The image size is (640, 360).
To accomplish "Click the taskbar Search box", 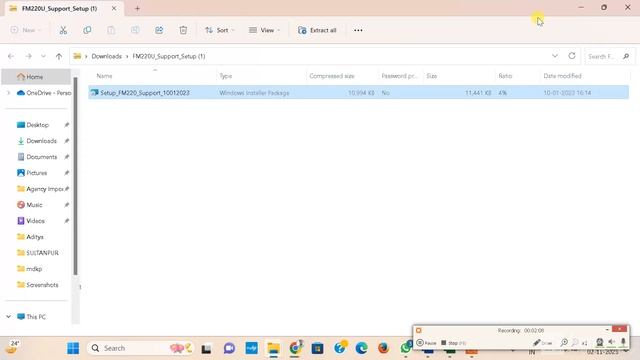I will point(140,348).
